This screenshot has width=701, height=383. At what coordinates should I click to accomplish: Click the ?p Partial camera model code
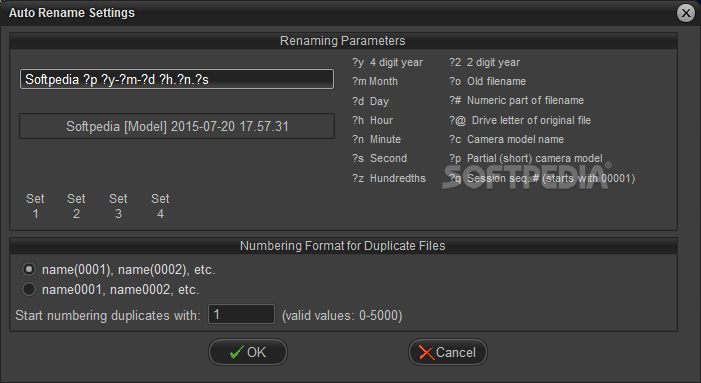point(526,158)
